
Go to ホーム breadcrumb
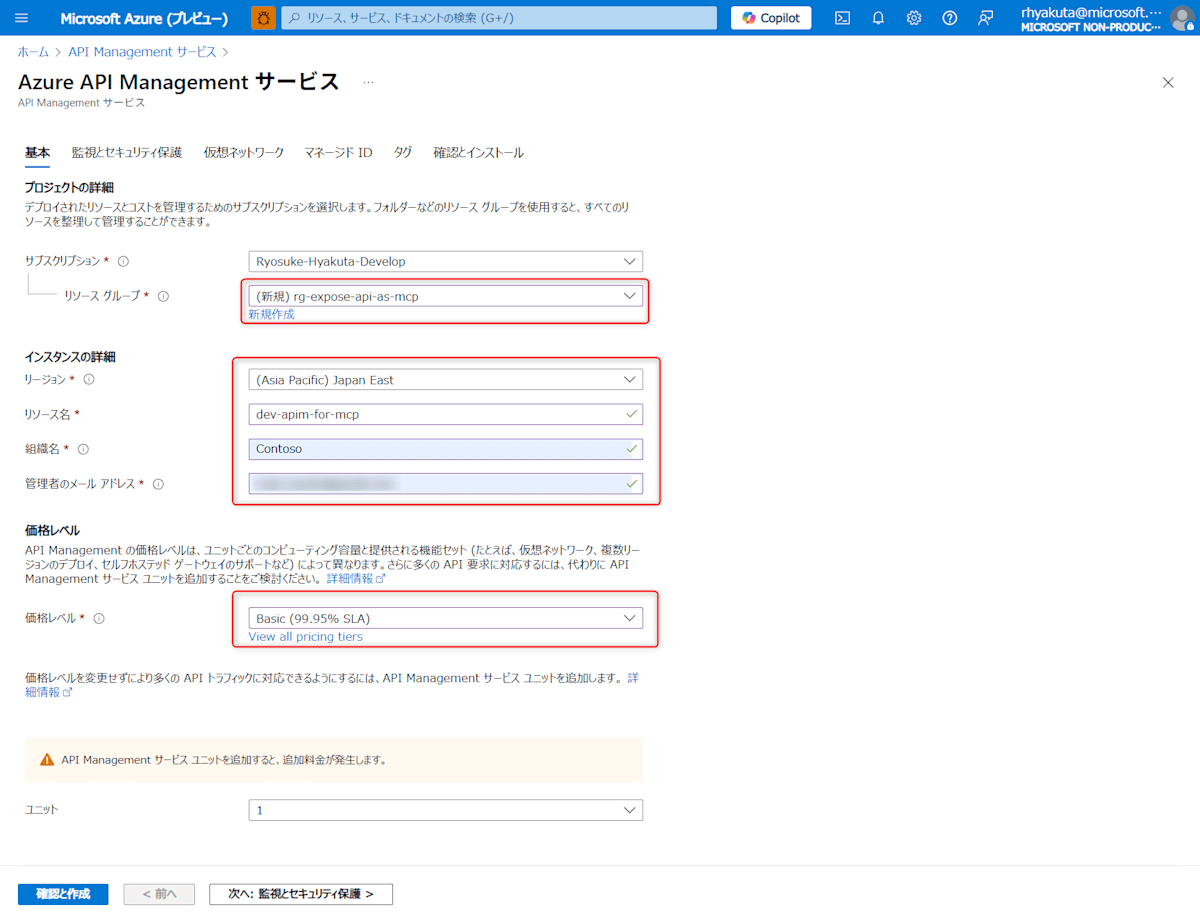tap(33, 52)
